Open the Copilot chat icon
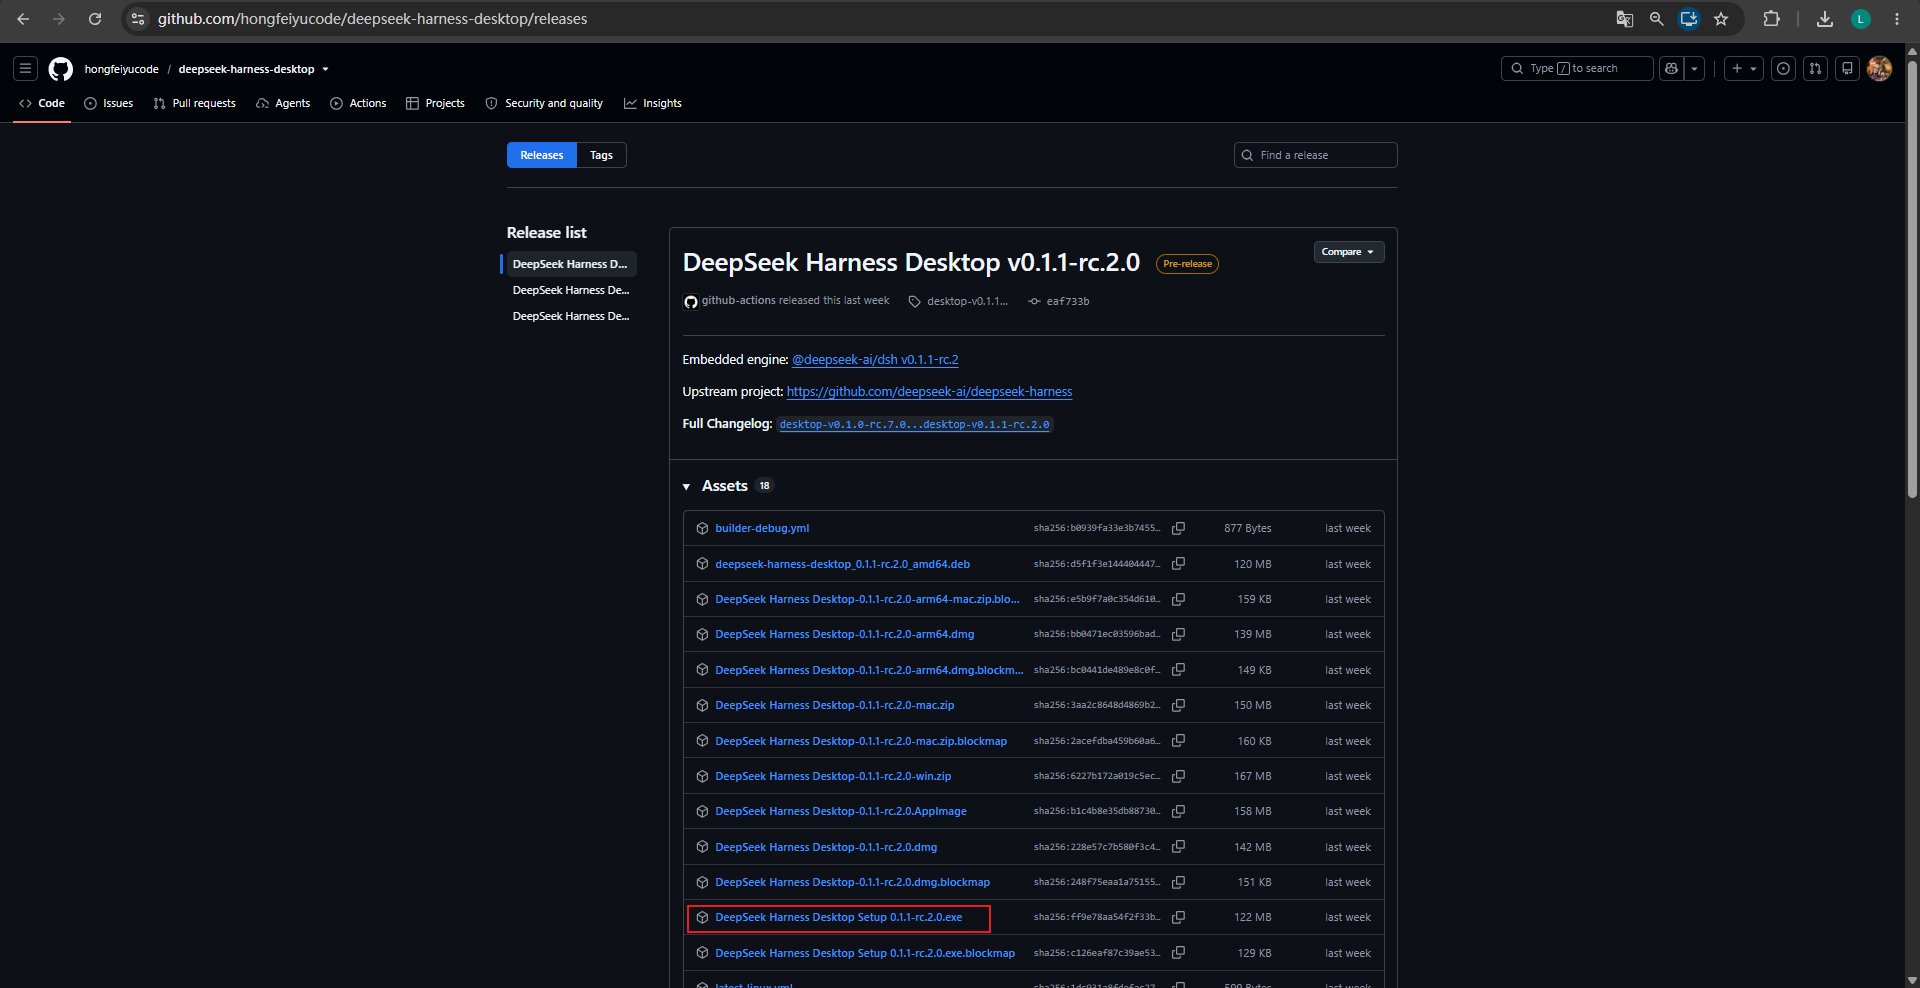This screenshot has width=1920, height=988. click(1671, 69)
